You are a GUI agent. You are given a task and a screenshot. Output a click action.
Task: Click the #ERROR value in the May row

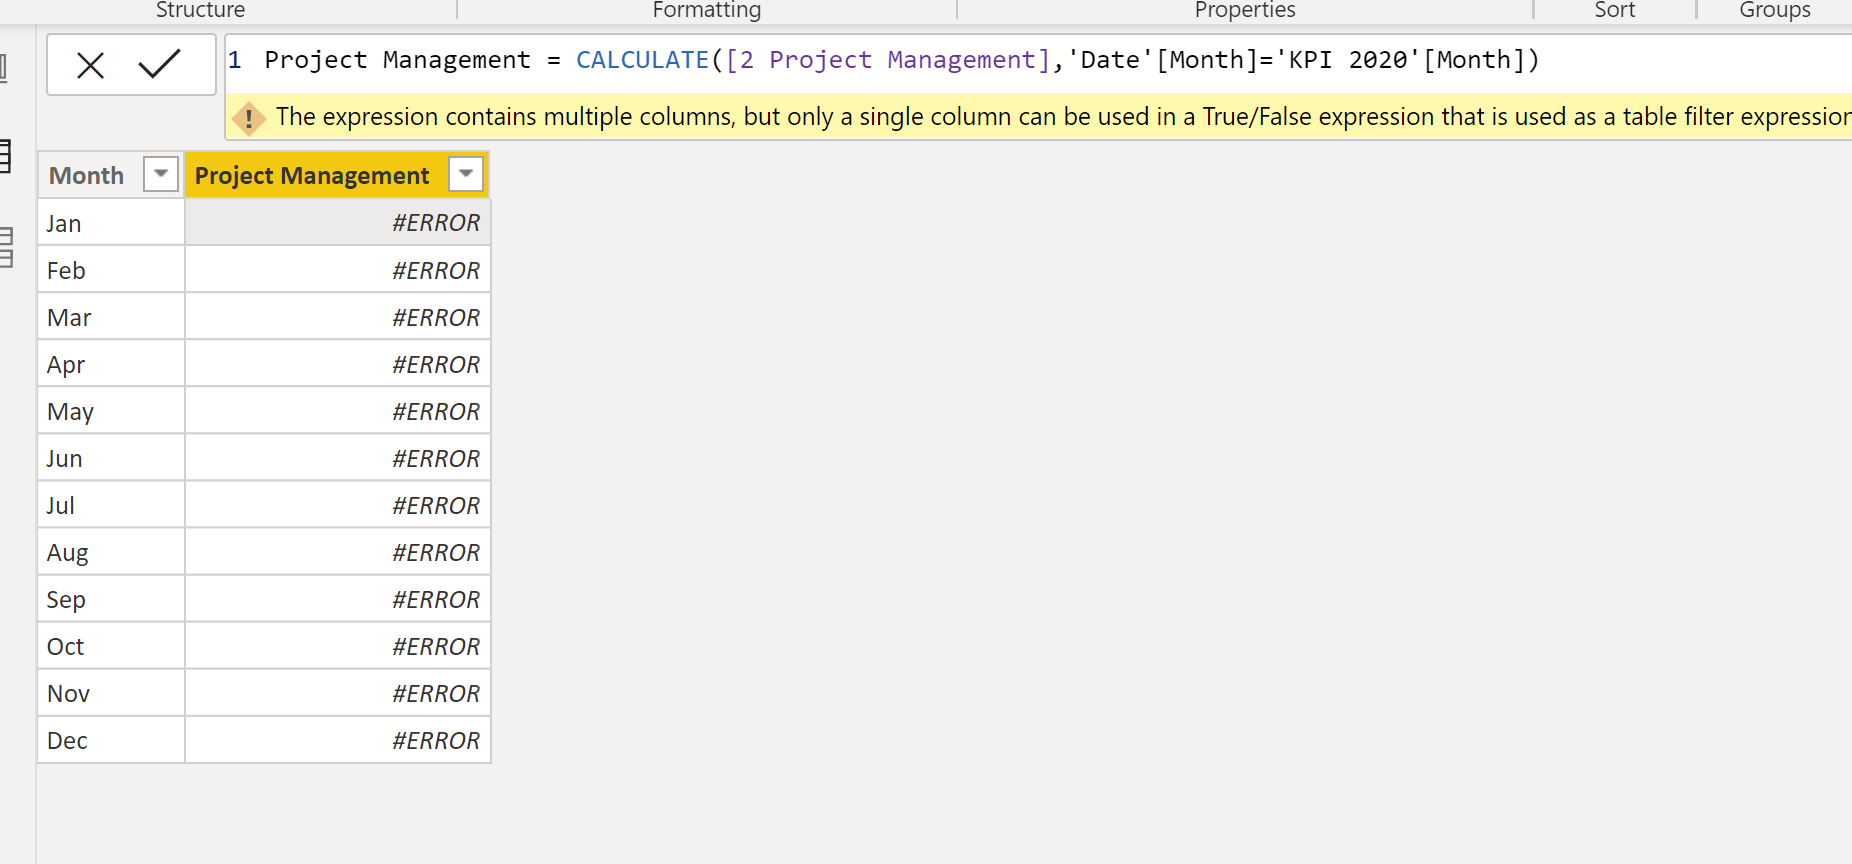pyautogui.click(x=436, y=411)
